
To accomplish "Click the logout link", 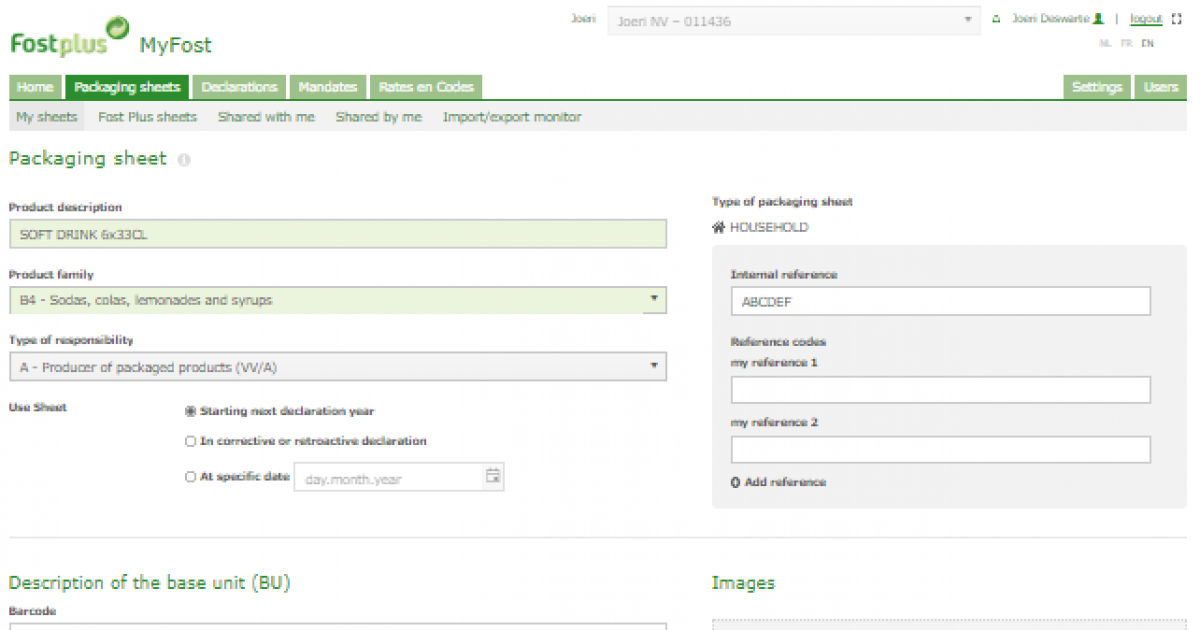I will pyautogui.click(x=1145, y=19).
